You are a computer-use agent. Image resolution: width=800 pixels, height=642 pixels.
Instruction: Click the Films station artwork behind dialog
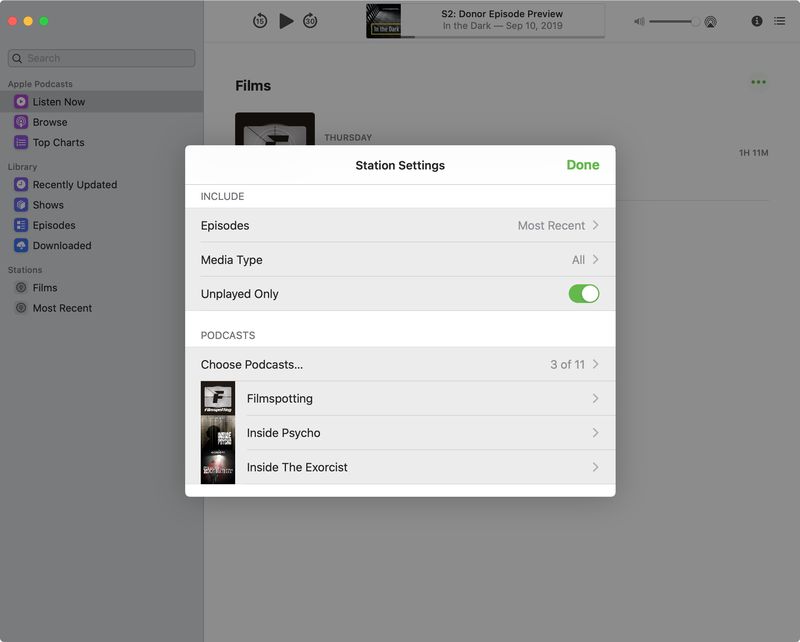point(274,129)
